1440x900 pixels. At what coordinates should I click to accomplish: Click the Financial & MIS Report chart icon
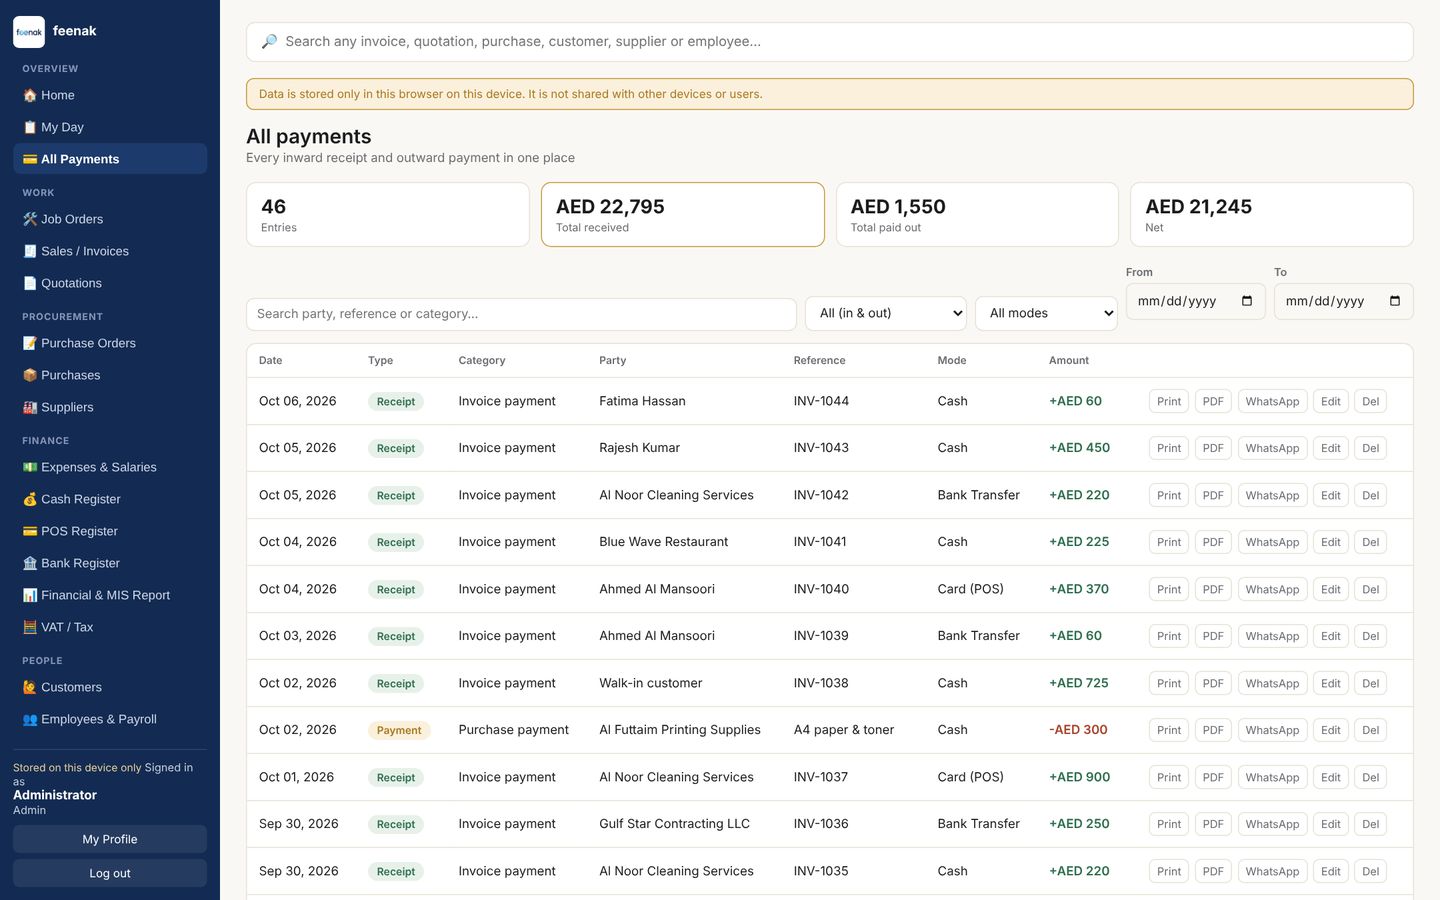coord(30,595)
